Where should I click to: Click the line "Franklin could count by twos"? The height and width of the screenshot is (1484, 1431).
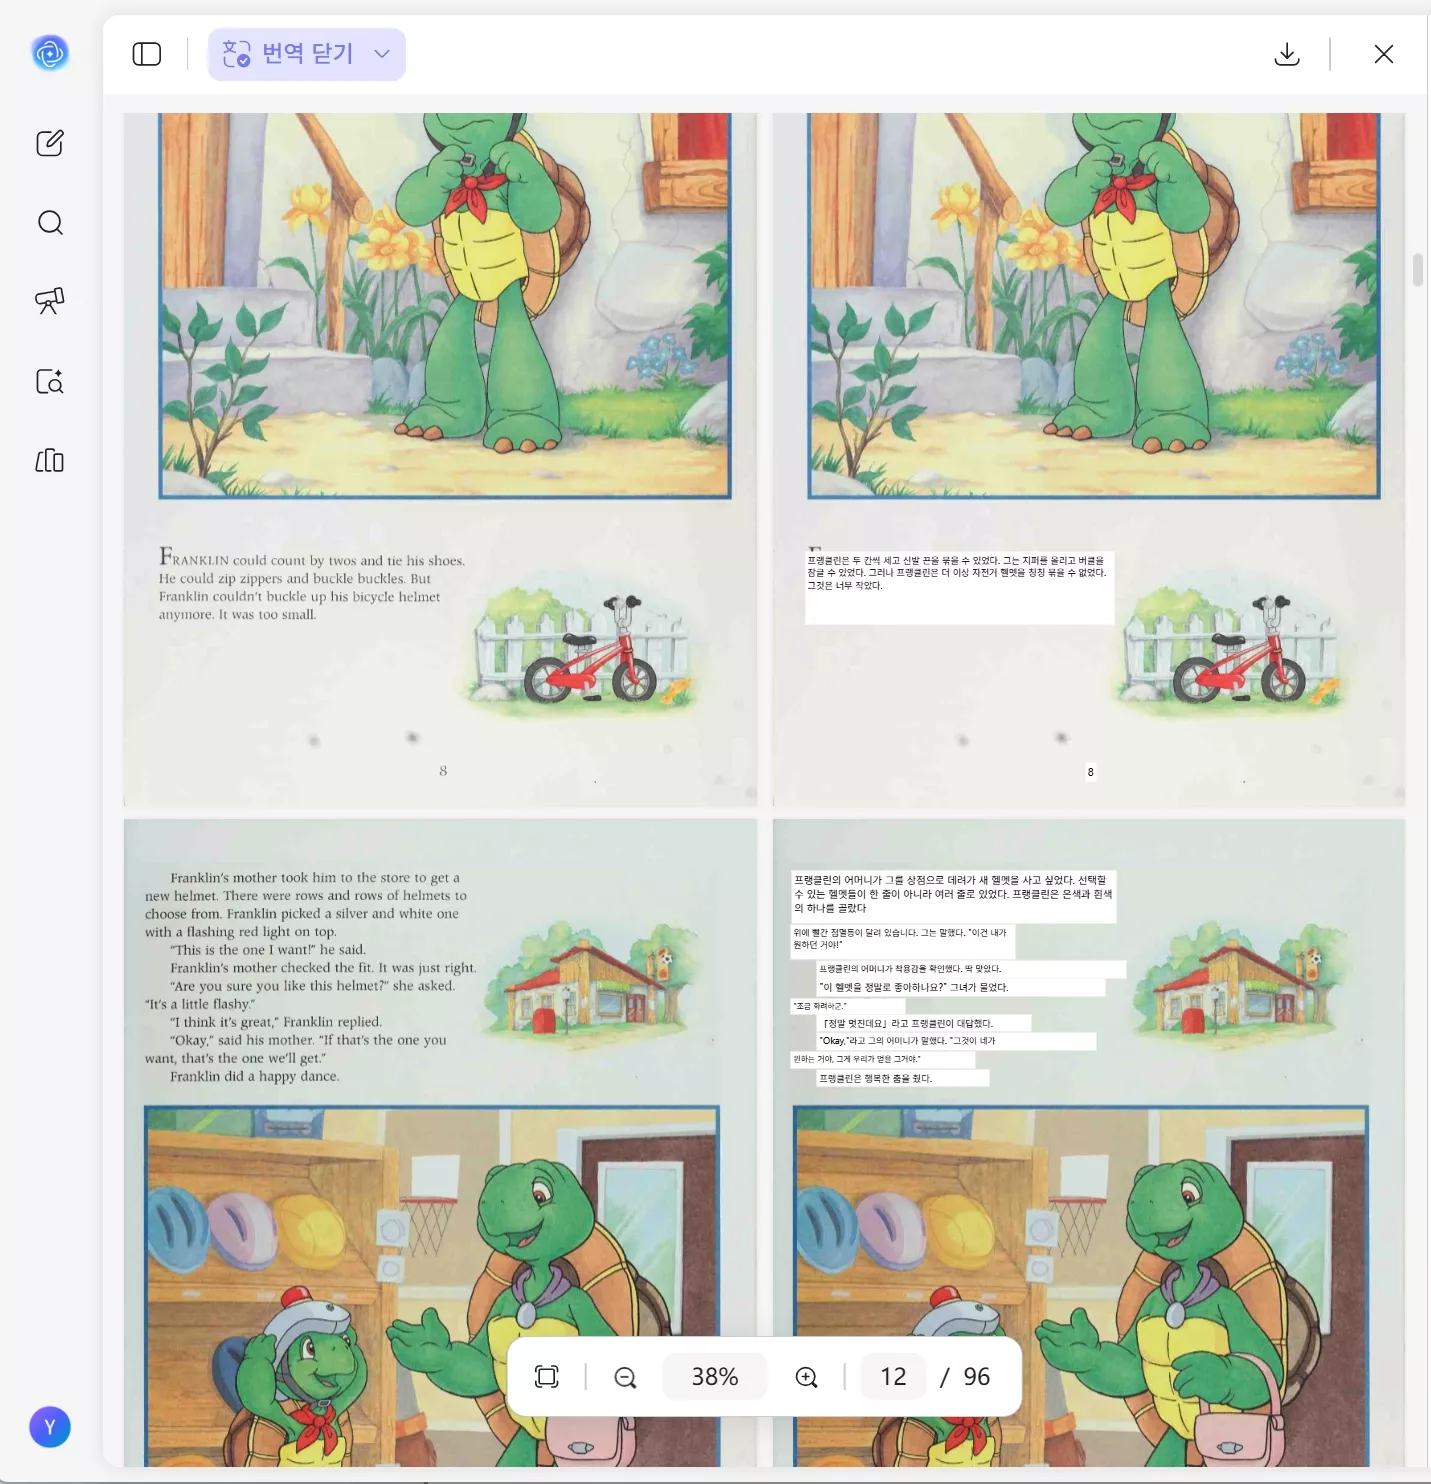point(312,558)
